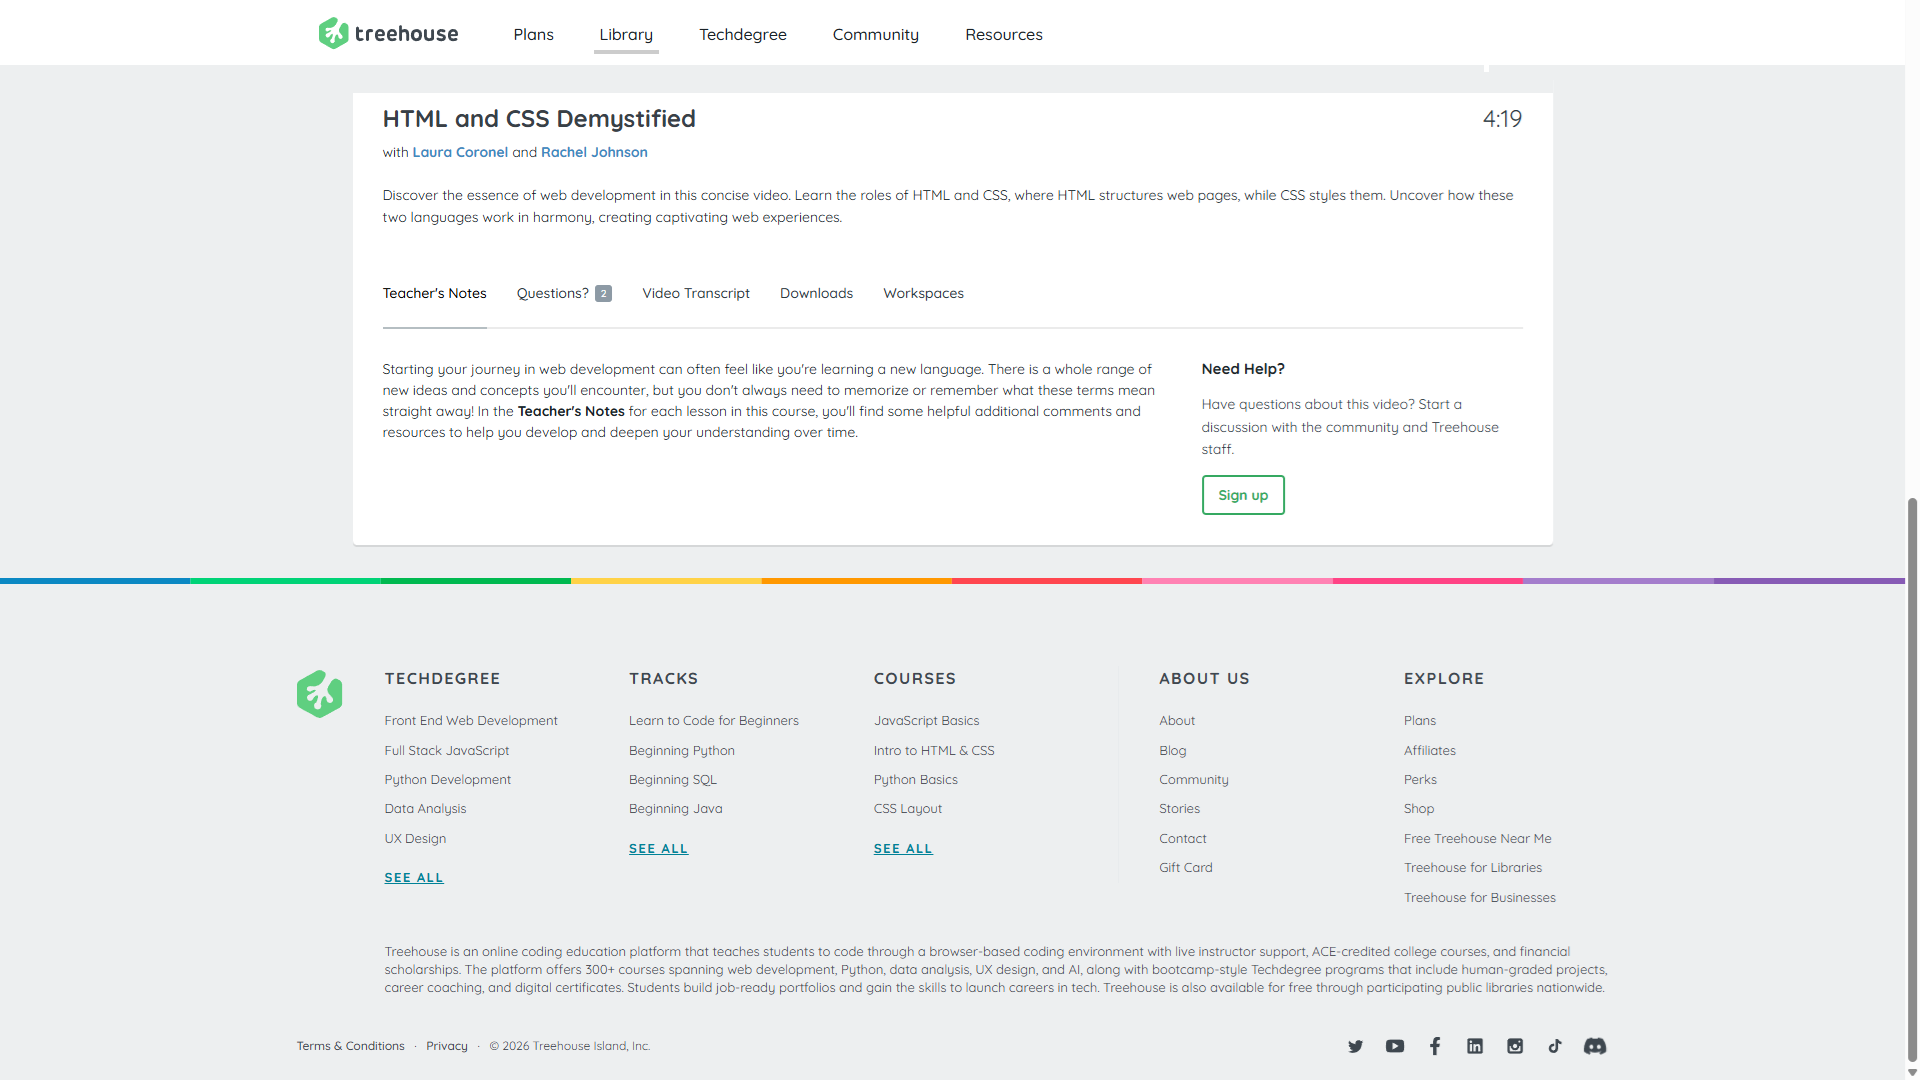The width and height of the screenshot is (1920, 1080).
Task: Open Free Treehouse Near Me link
Action: 1478,838
